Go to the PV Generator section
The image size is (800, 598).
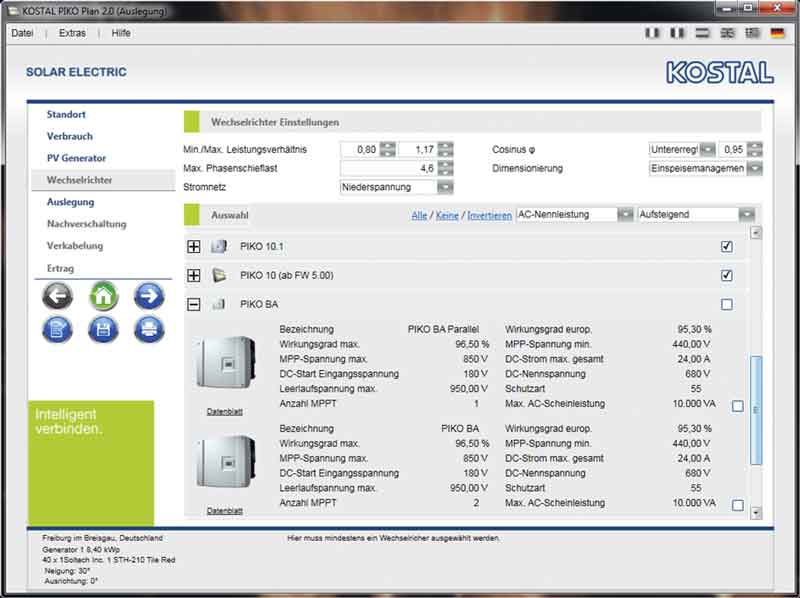tap(77, 158)
